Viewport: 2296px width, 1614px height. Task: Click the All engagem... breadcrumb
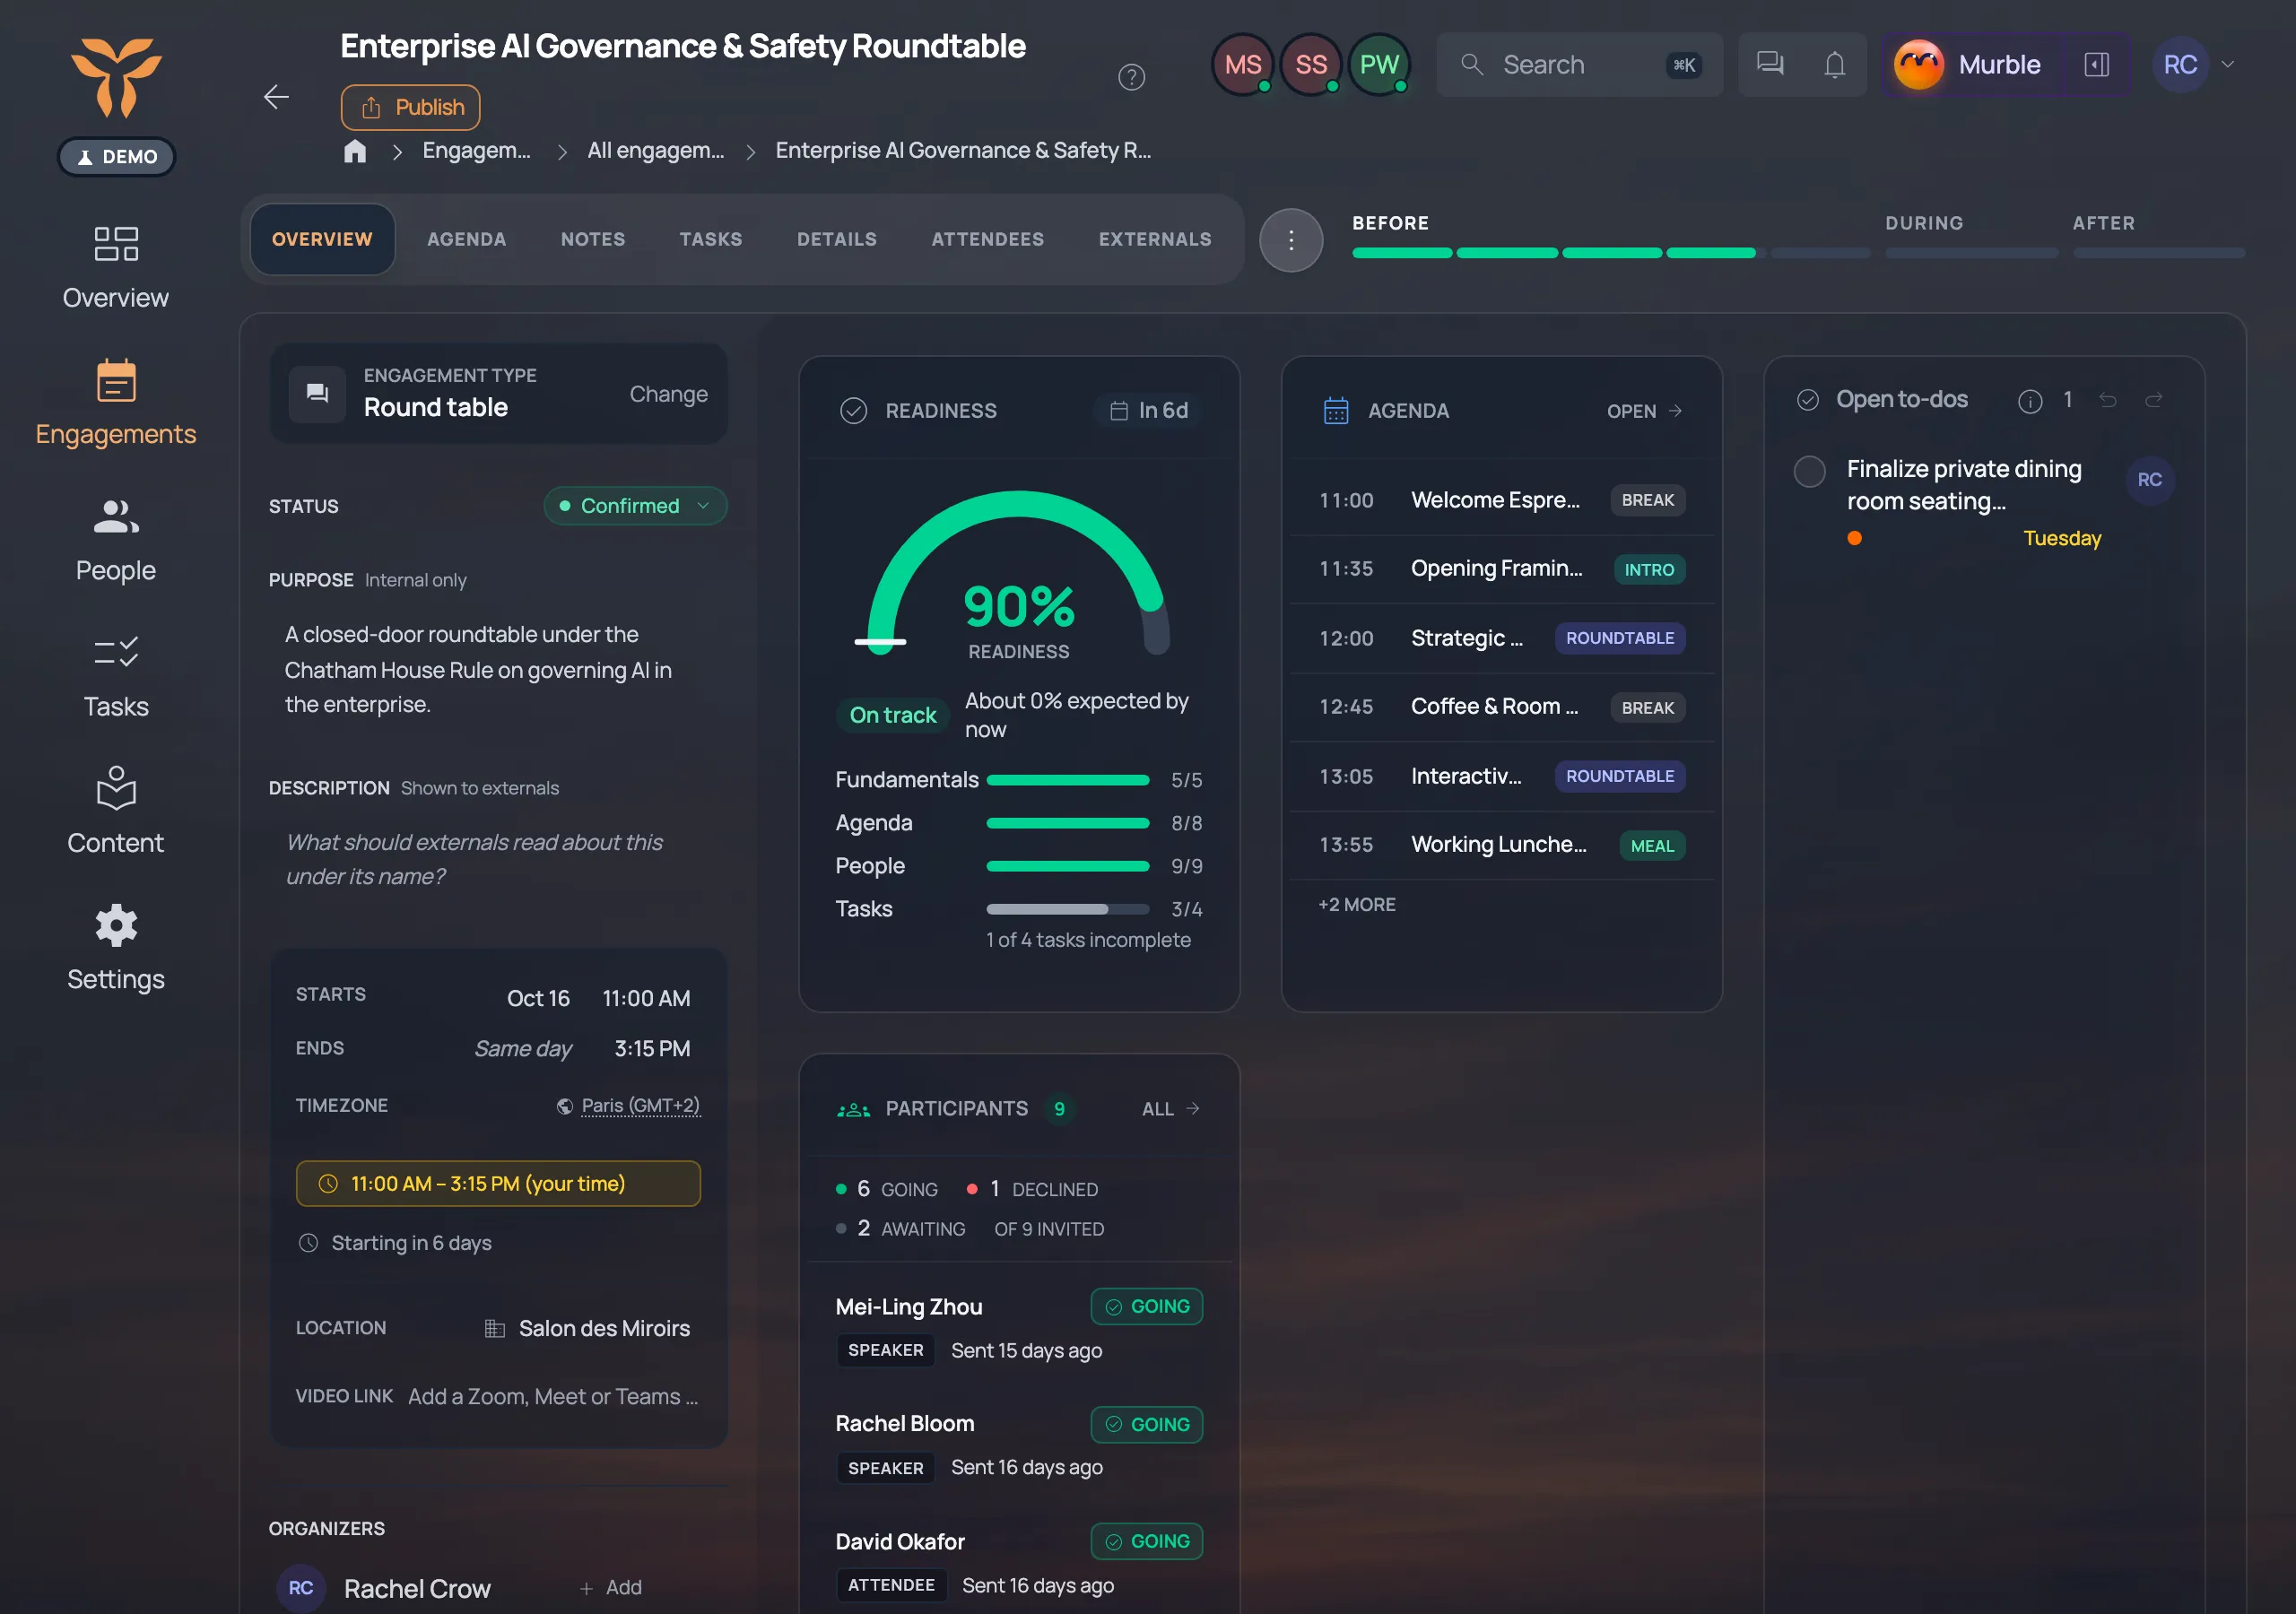[x=655, y=151]
